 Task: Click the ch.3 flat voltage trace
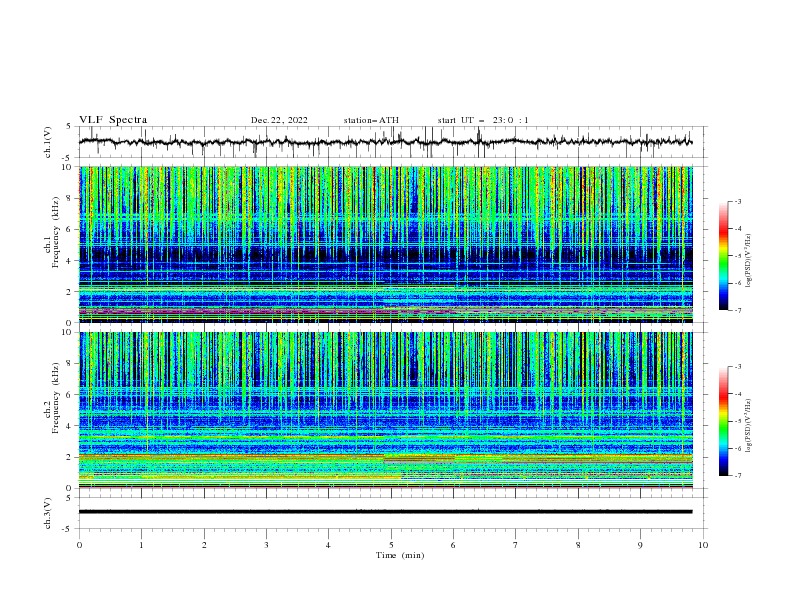tap(385, 512)
